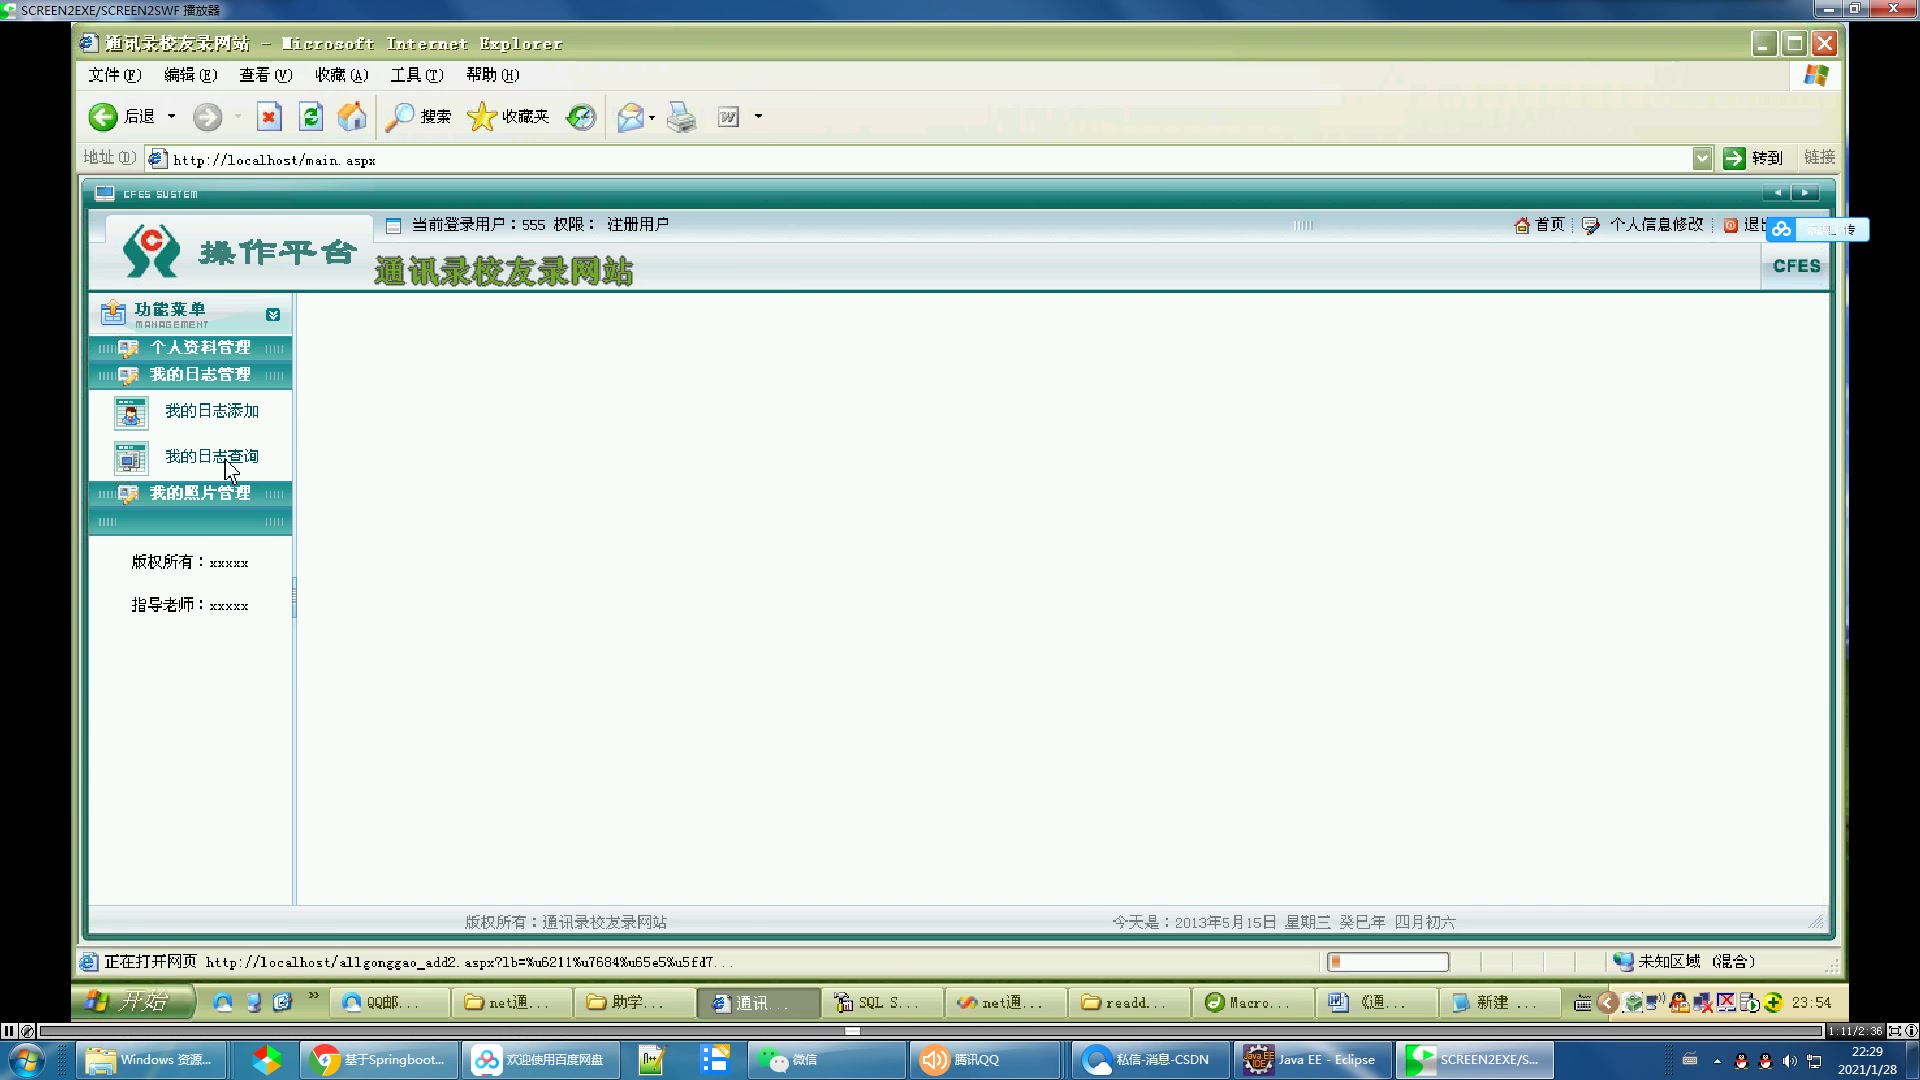Click the red Stop loading icon
Viewport: 1920px width, 1080px height.
[x=269, y=117]
